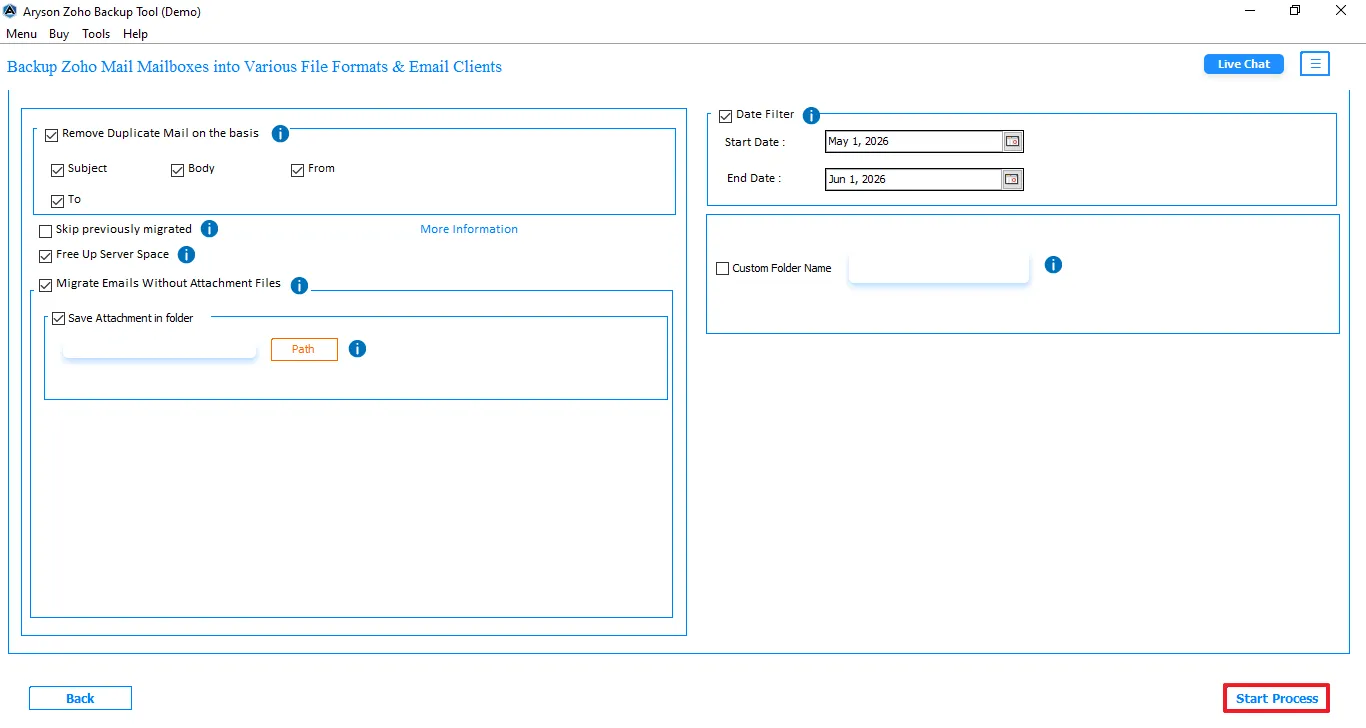Minimize the Aryson Zoho Backup Tool window
Screen dimensions: 1366x728
[x=1250, y=11]
